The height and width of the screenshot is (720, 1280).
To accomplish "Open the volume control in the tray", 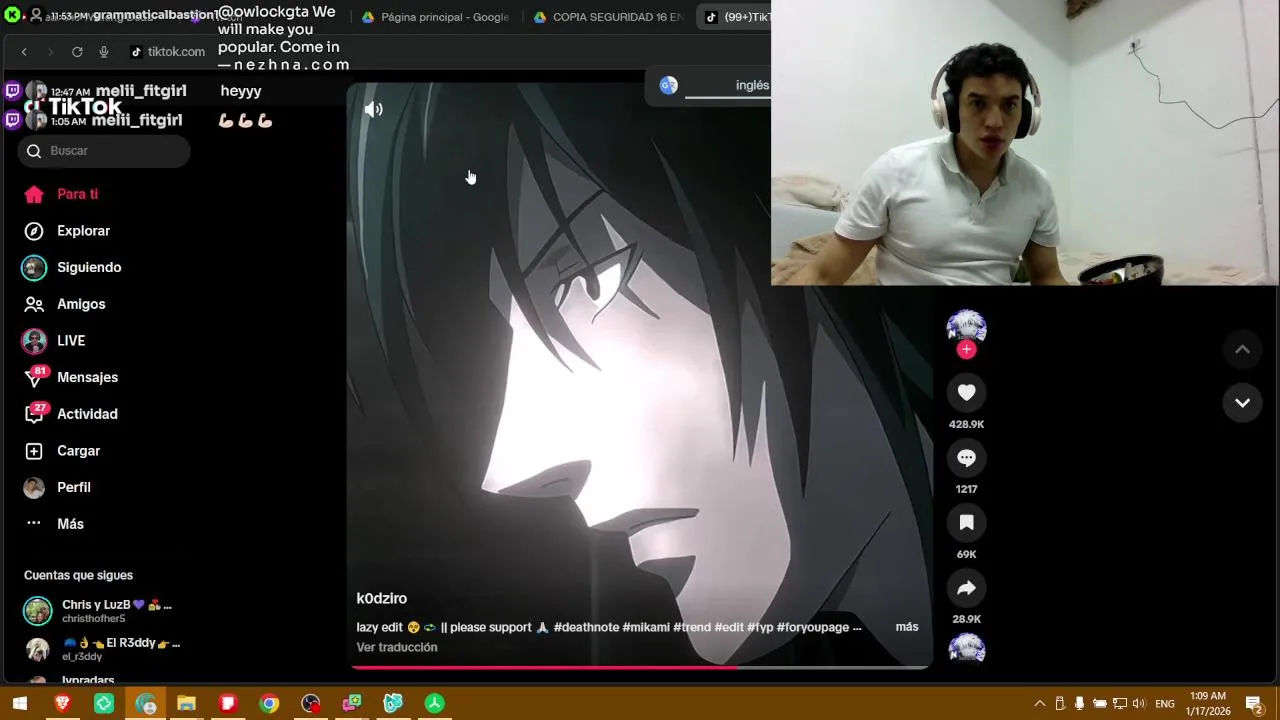I will click(x=1139, y=704).
